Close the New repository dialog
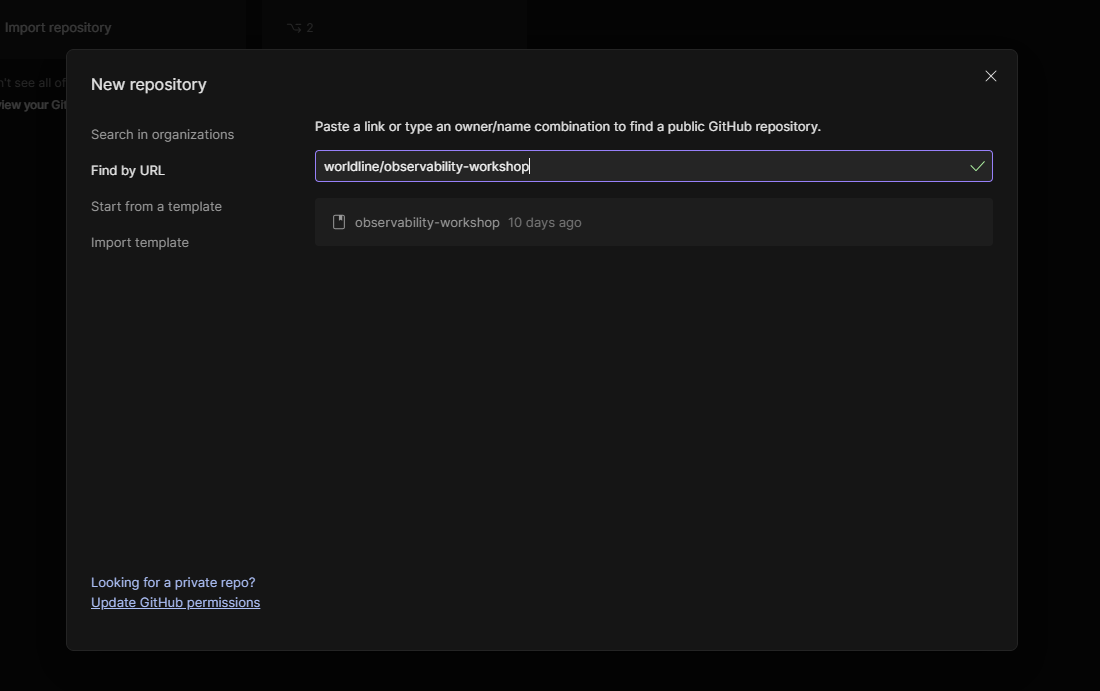This screenshot has height=691, width=1100. pyautogui.click(x=991, y=76)
